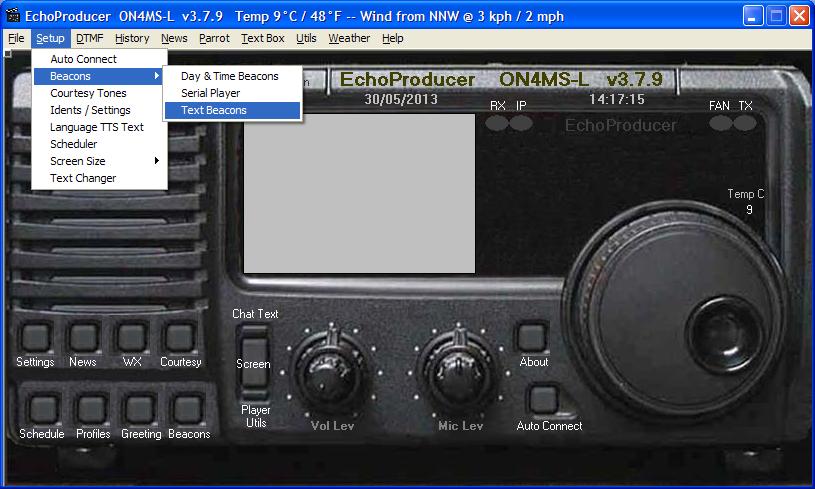815x489 pixels.
Task: Click the TX indicator light
Action: 745,124
